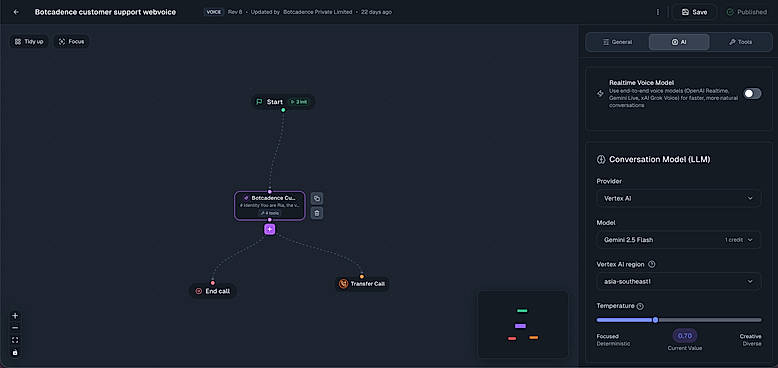Go back using the arrow icon

[x=16, y=12]
